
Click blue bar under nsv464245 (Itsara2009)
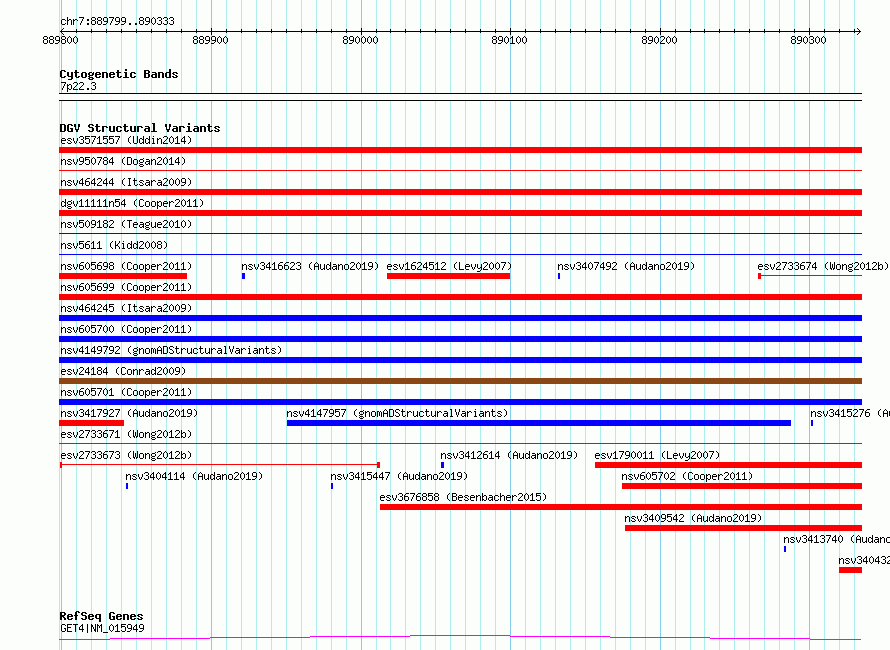(460, 318)
